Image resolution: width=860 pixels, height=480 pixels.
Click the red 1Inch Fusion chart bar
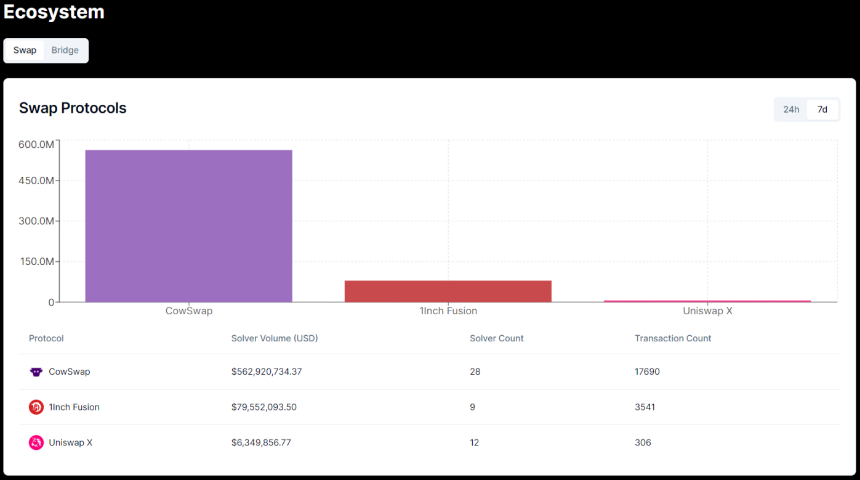448,291
